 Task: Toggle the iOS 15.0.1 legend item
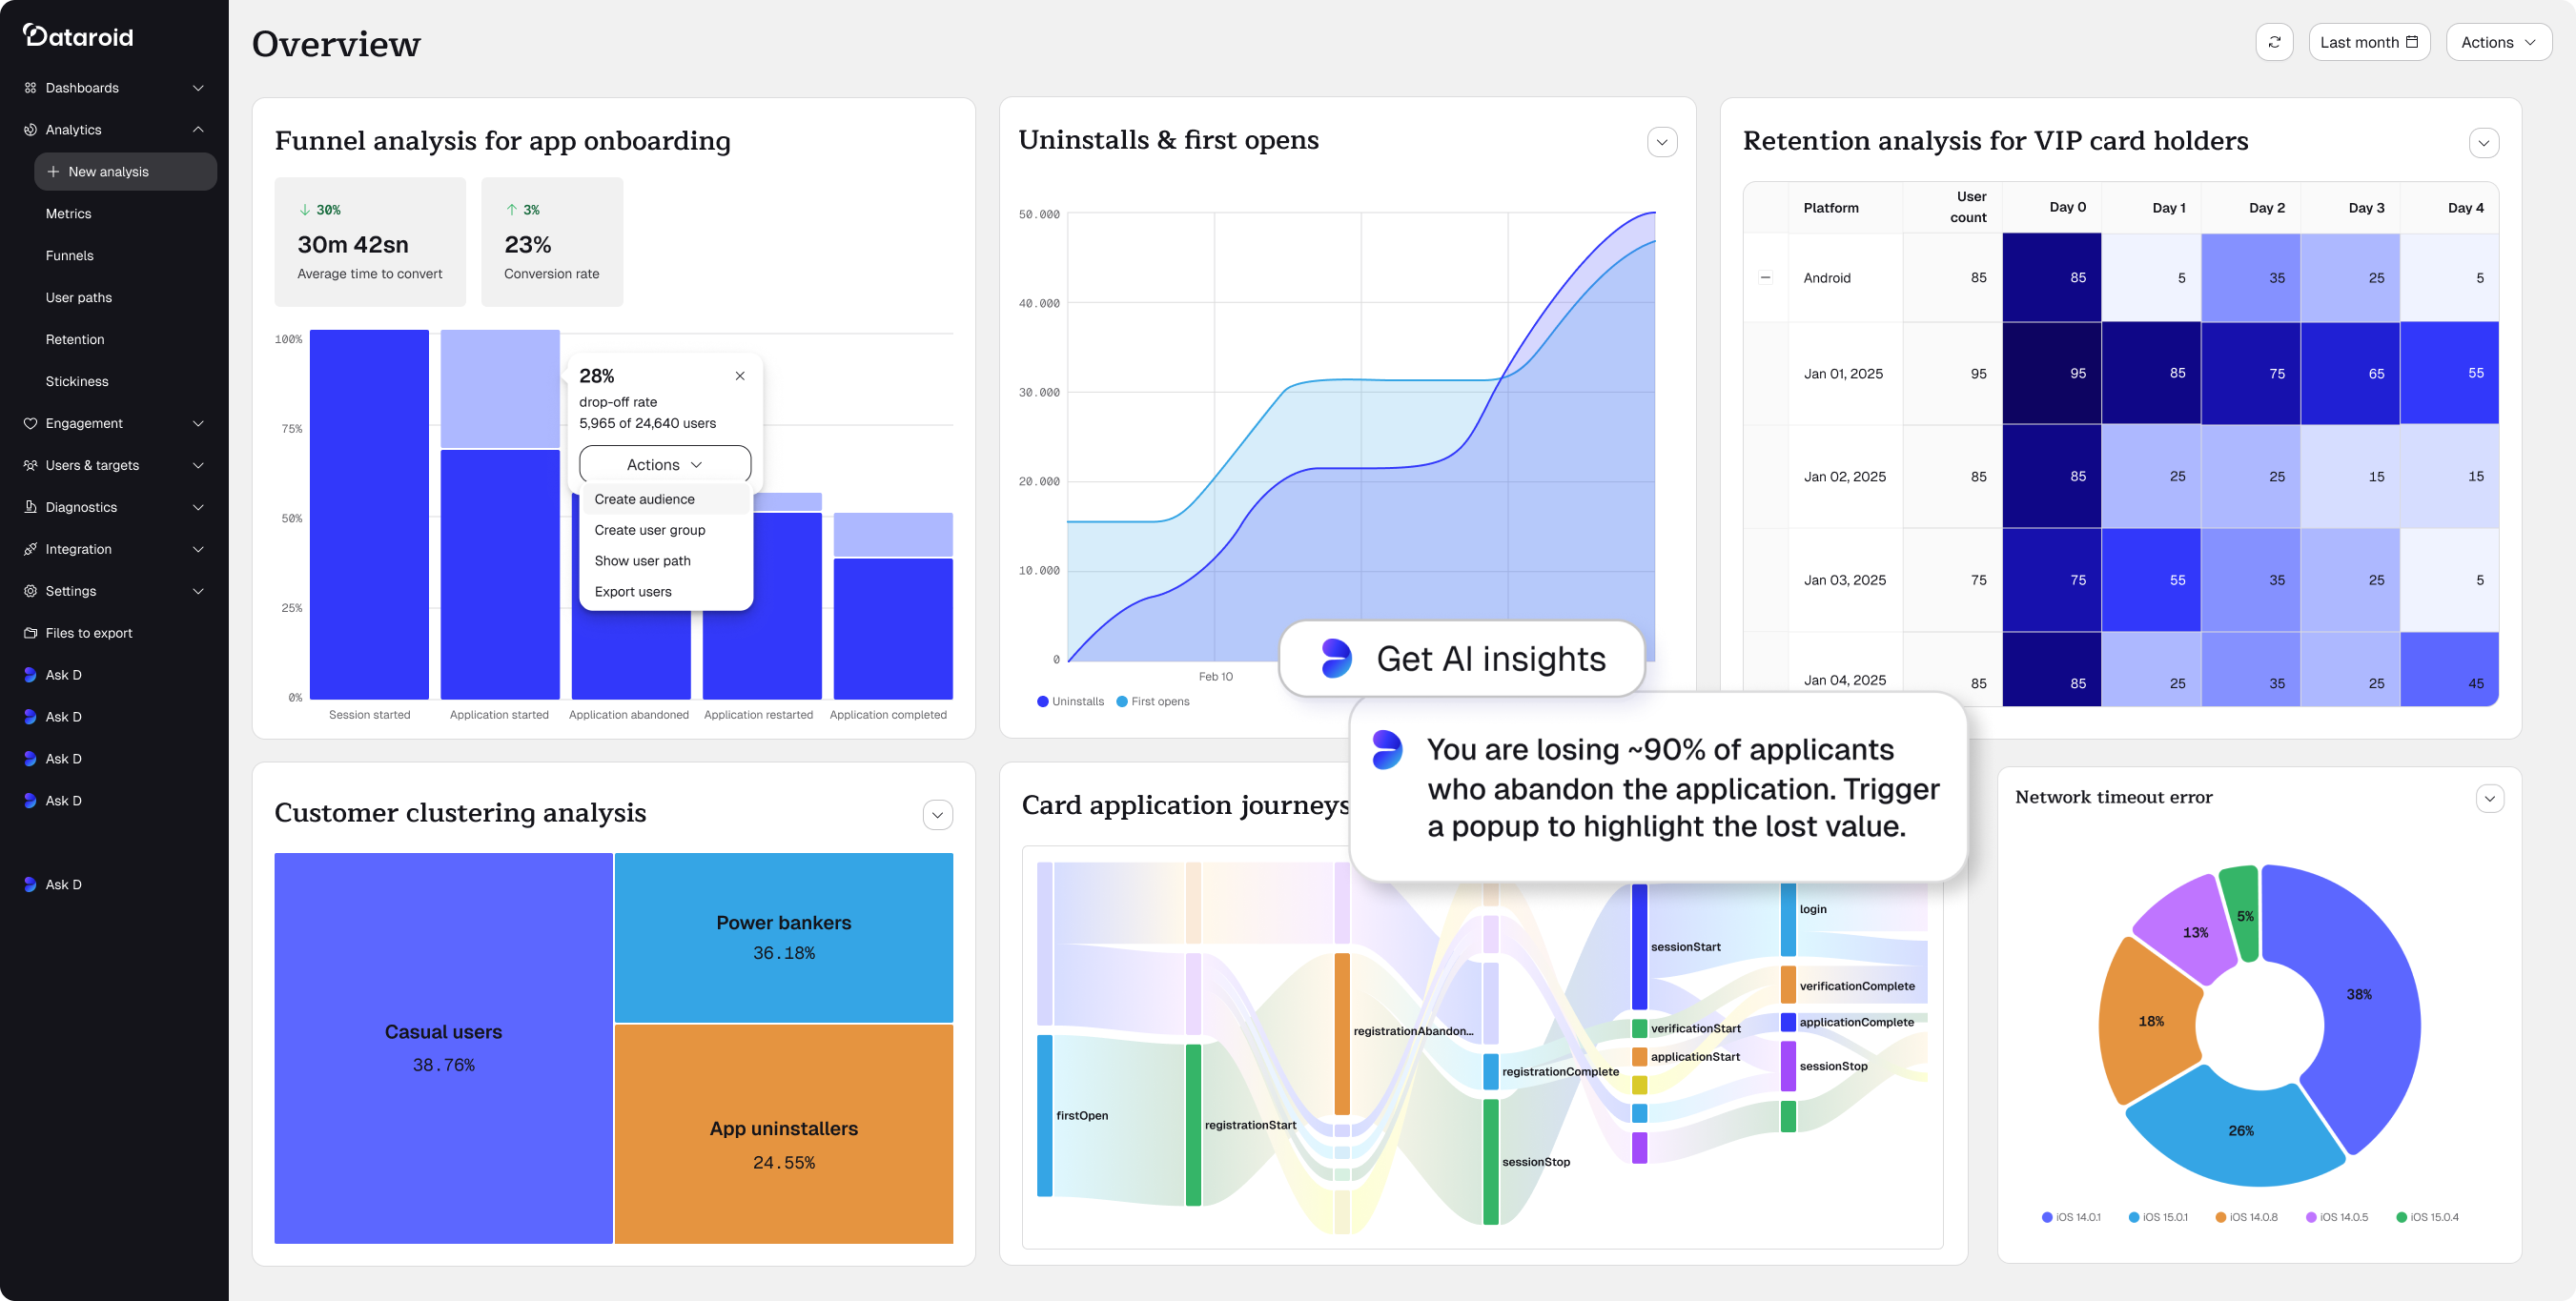(2158, 1217)
